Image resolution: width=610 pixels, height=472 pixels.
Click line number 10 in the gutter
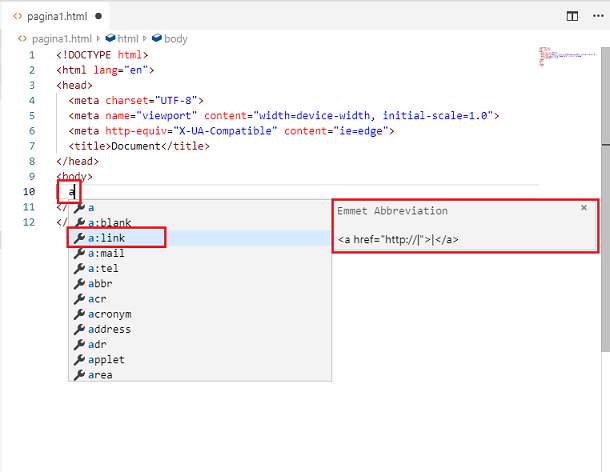[x=29, y=191]
